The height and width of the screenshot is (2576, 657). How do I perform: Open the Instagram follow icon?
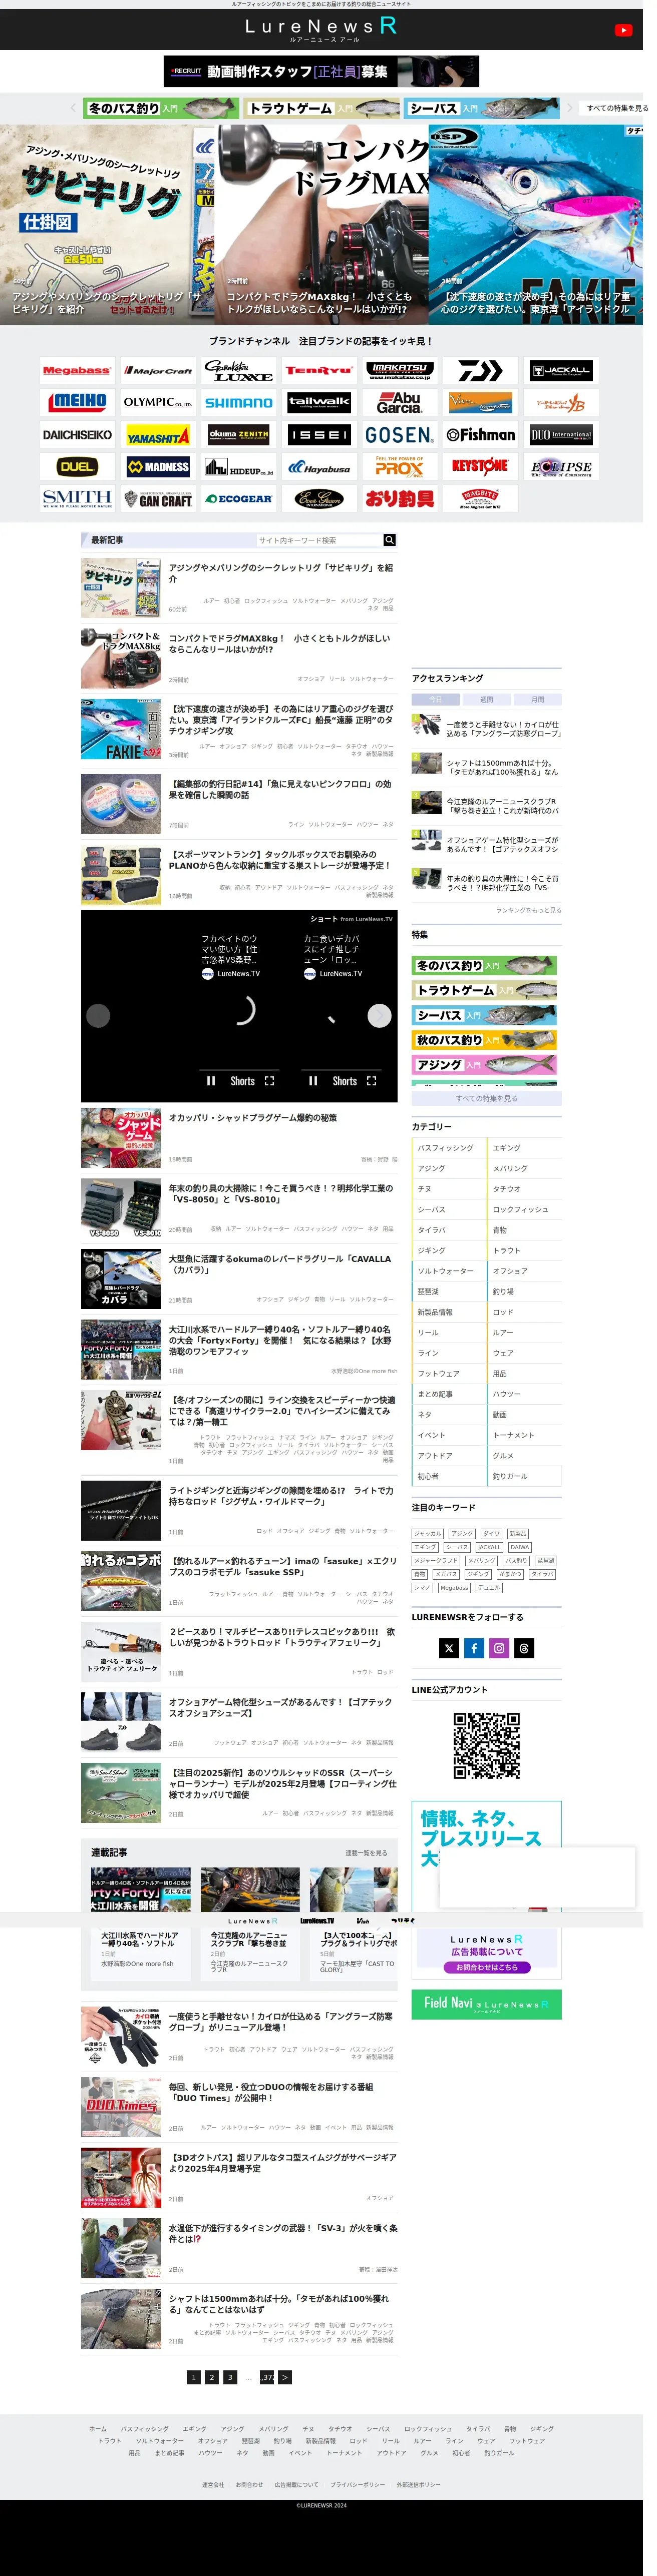pyautogui.click(x=499, y=1648)
